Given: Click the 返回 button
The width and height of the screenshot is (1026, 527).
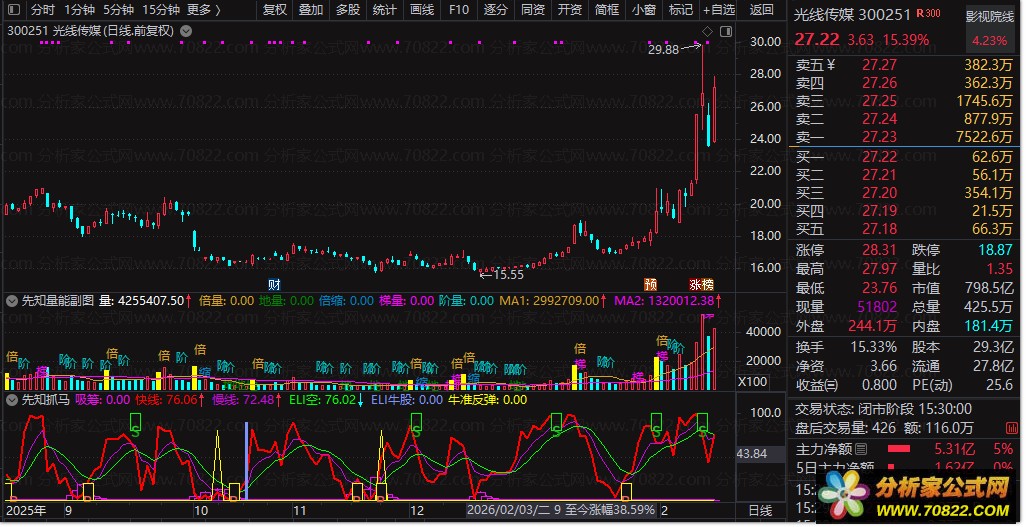Looking at the screenshot, I should pos(762,10).
